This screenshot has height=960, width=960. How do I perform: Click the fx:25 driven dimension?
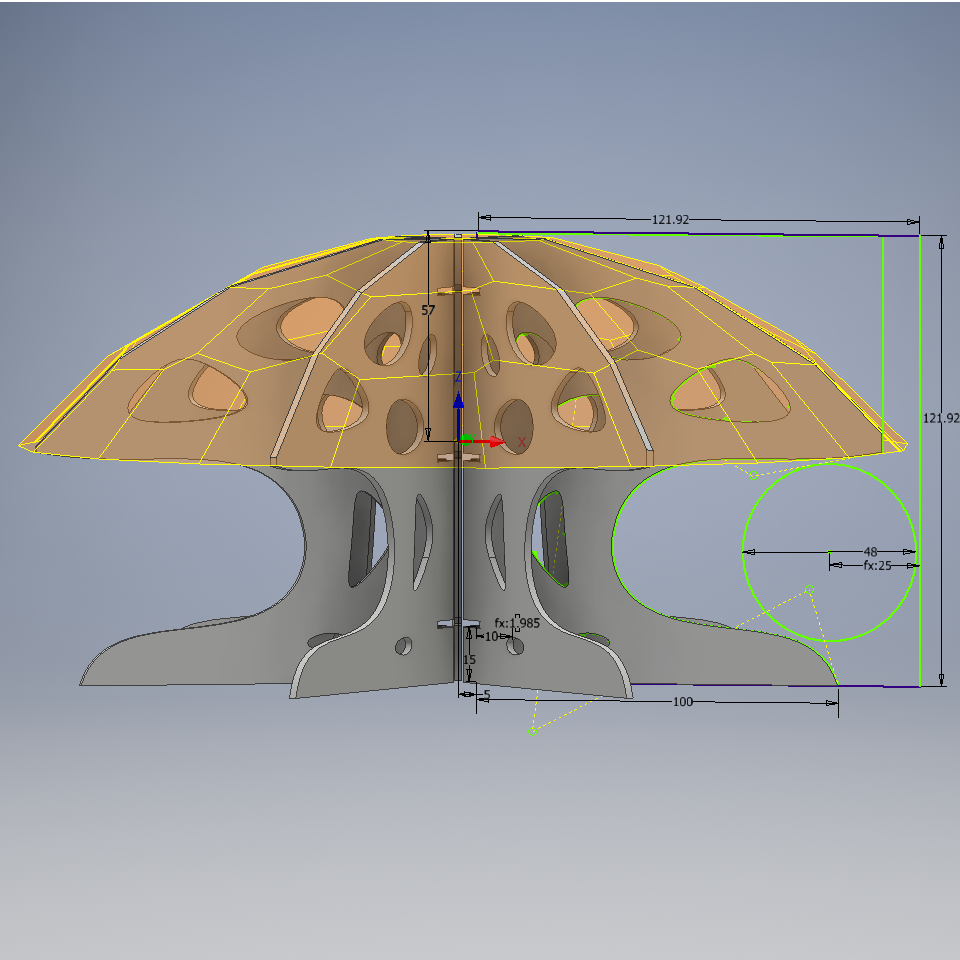point(877,565)
